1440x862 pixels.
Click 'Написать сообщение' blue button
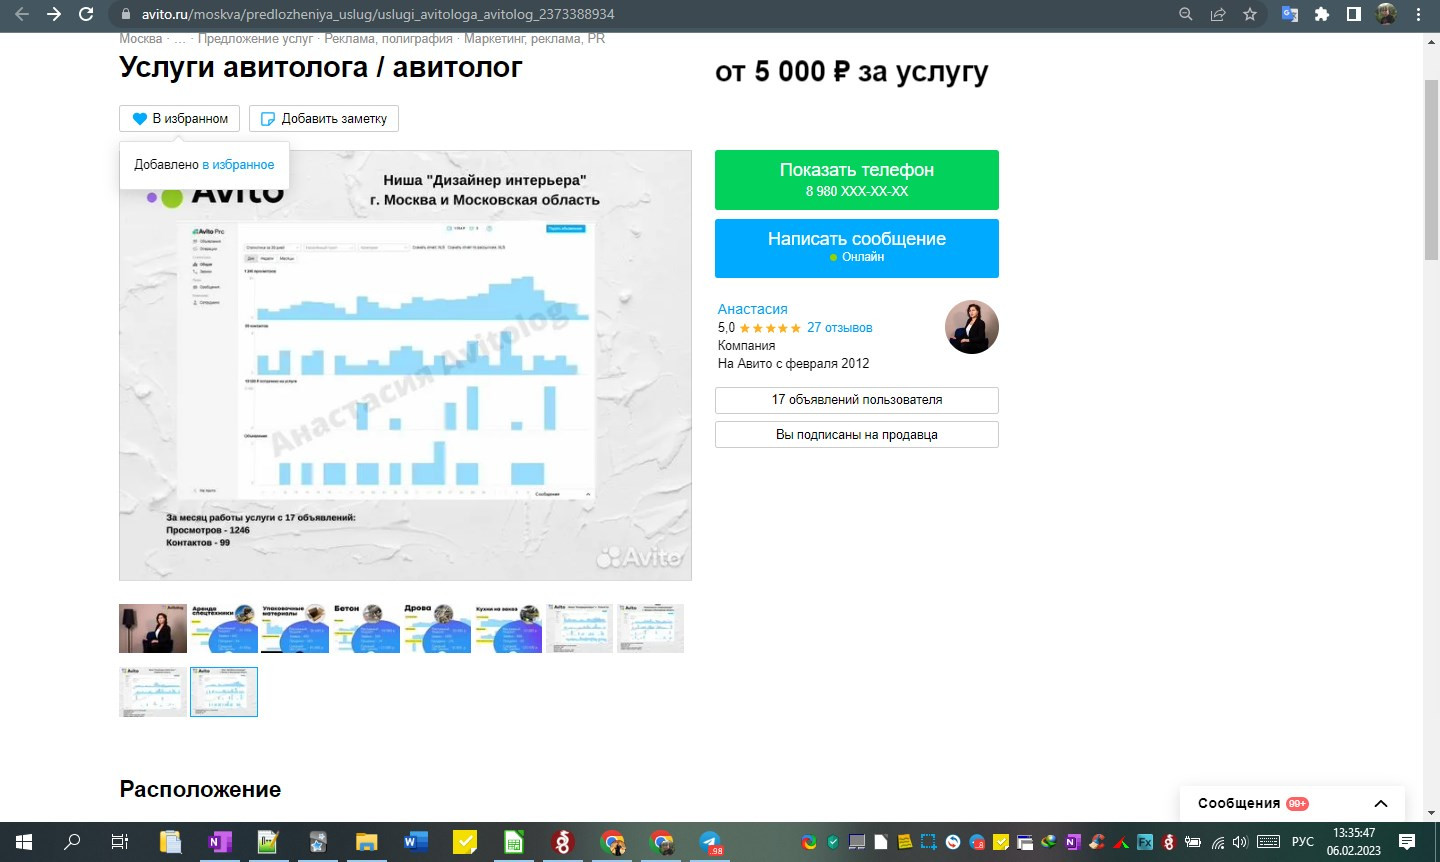(x=857, y=248)
